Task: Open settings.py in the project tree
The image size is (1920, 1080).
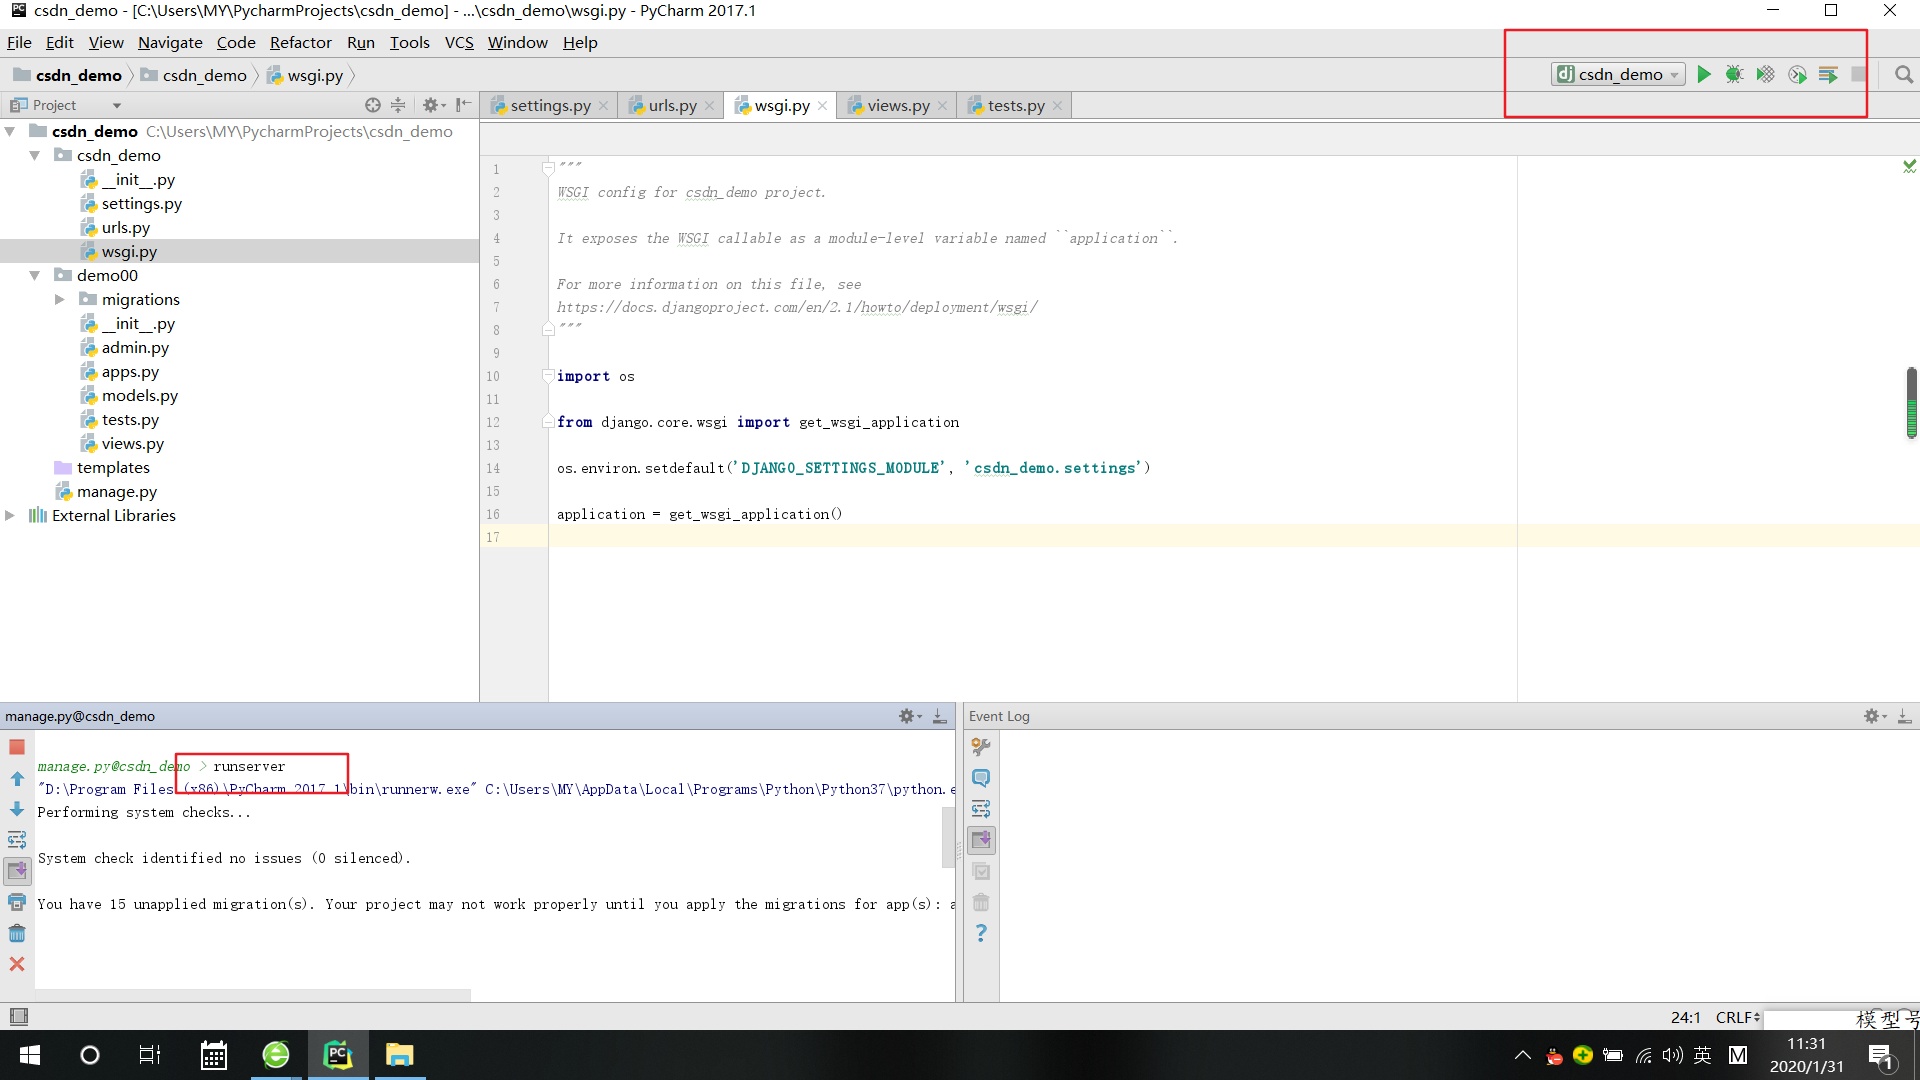Action: pos(141,203)
